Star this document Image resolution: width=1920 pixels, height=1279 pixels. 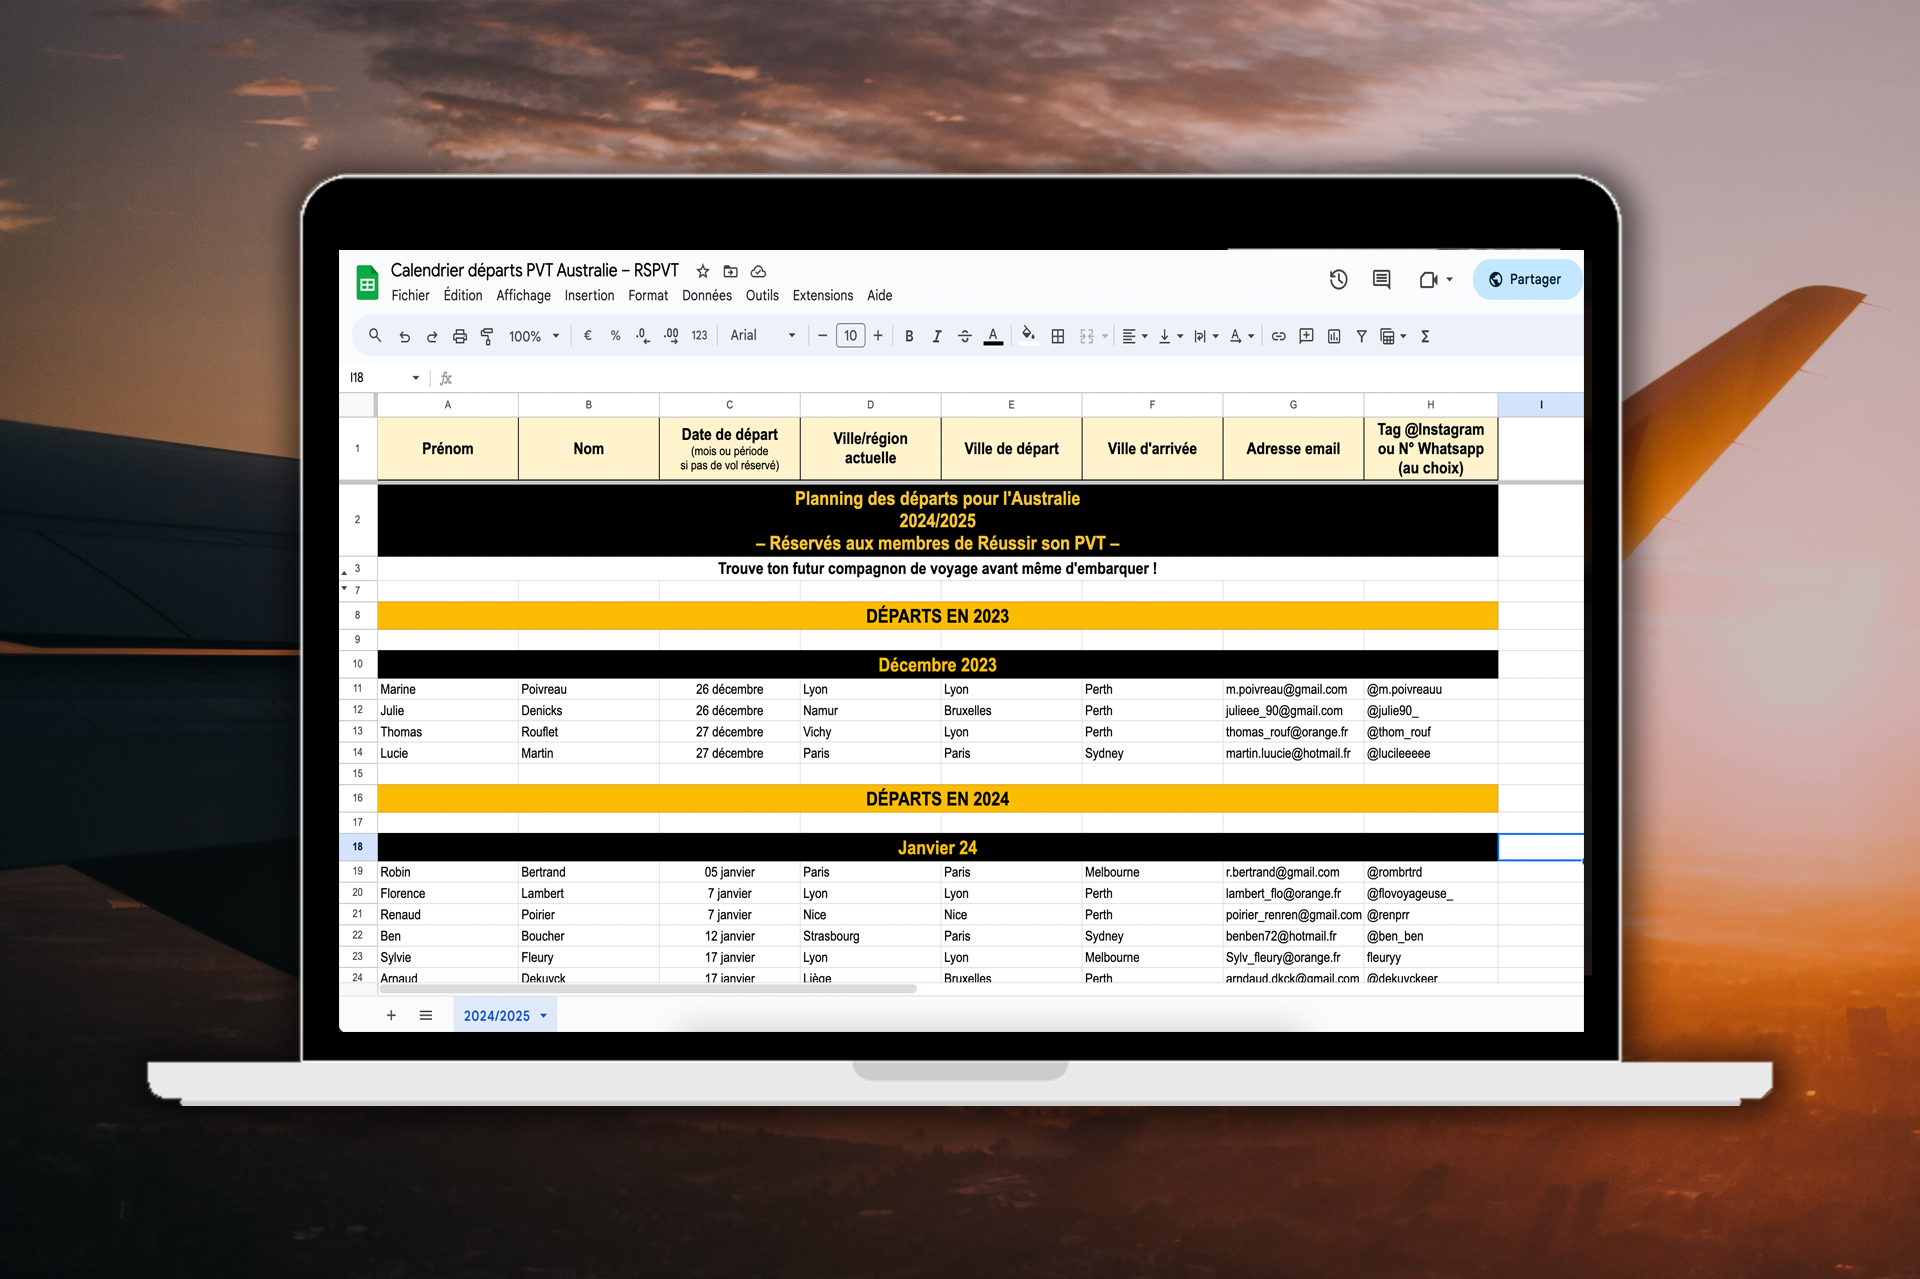703,272
